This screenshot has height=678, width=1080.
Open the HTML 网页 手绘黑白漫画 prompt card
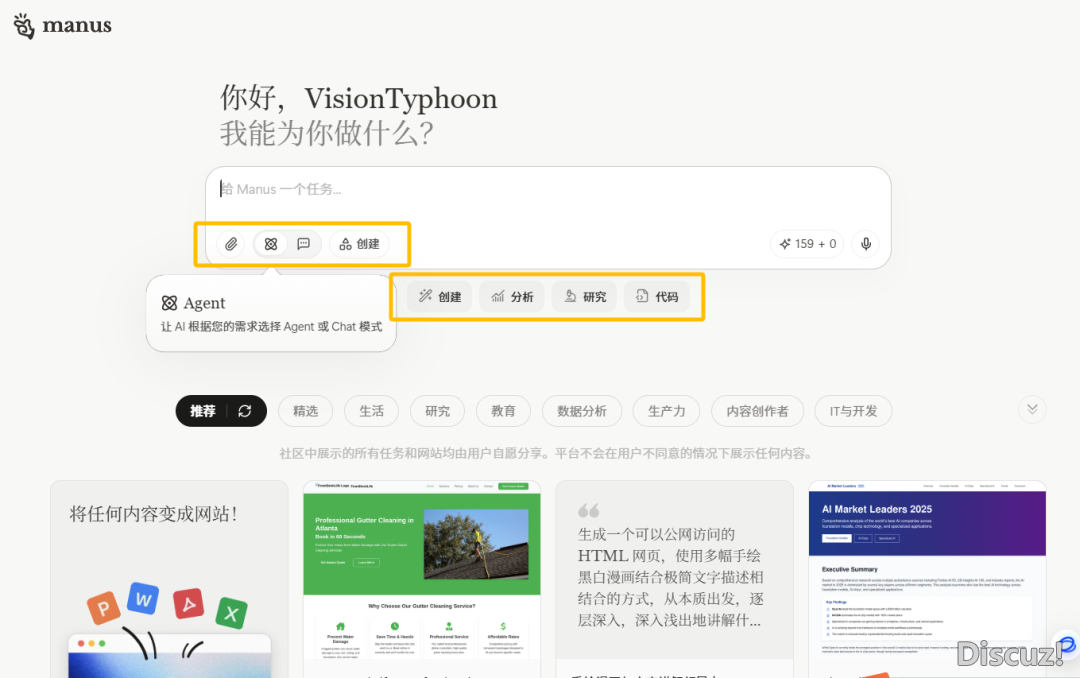pyautogui.click(x=674, y=579)
